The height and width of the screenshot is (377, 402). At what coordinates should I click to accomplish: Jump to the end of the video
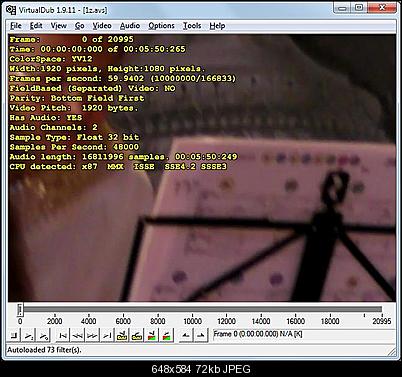point(107,335)
